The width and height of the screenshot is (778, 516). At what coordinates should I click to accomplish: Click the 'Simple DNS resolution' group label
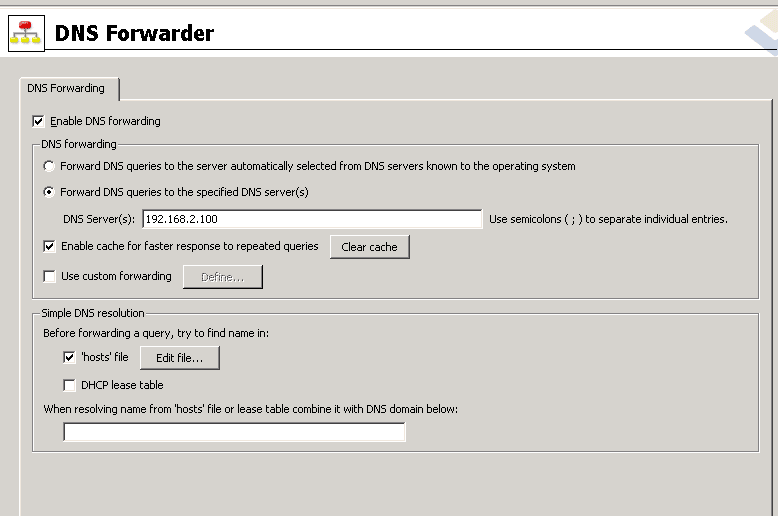(x=93, y=313)
